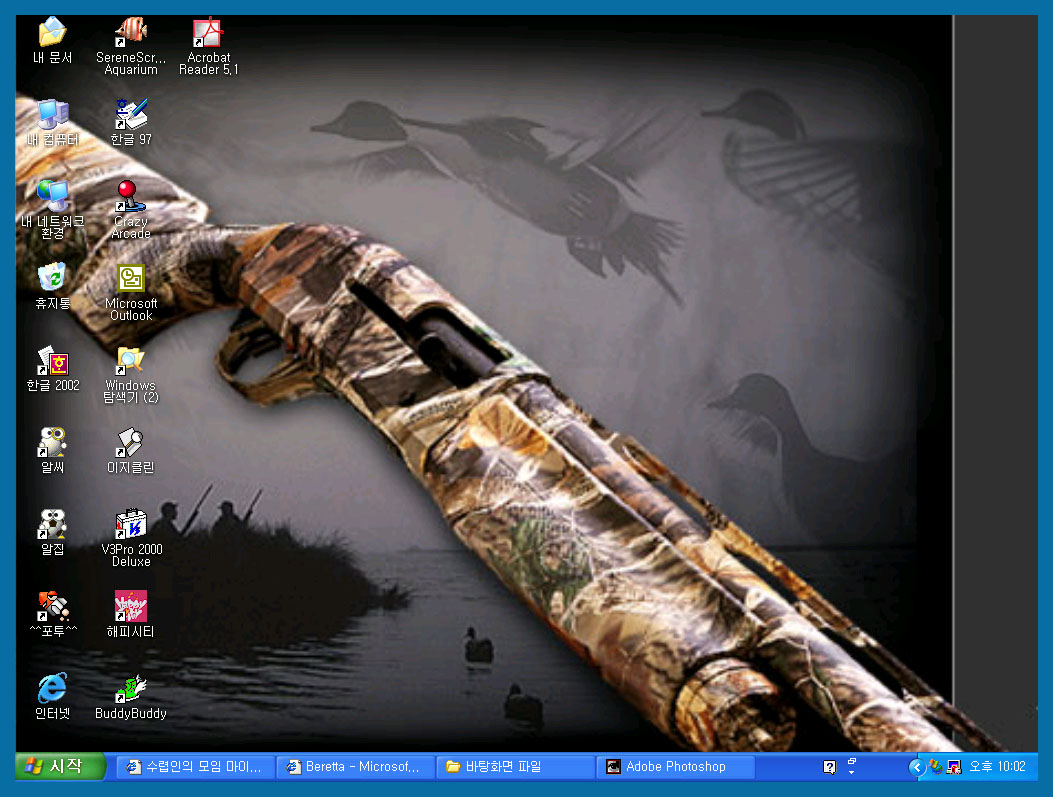Screen dimensions: 1053x797
Task: Select the SereneScreen Aquarium shortcut icon
Action: pos(131,33)
